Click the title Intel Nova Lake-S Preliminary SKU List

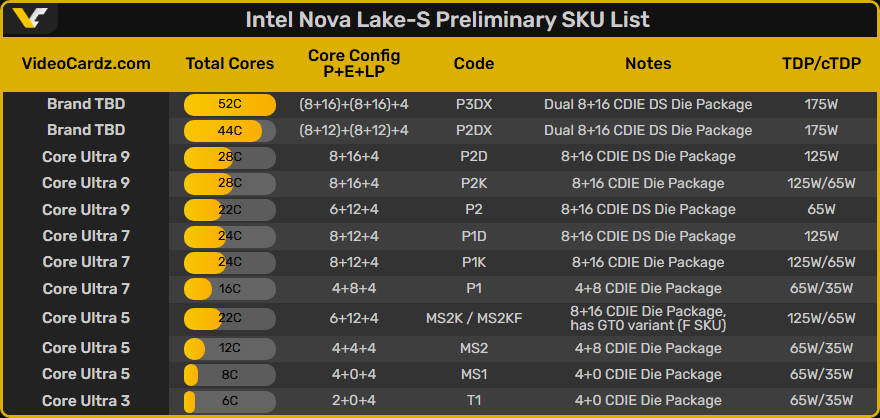point(448,19)
